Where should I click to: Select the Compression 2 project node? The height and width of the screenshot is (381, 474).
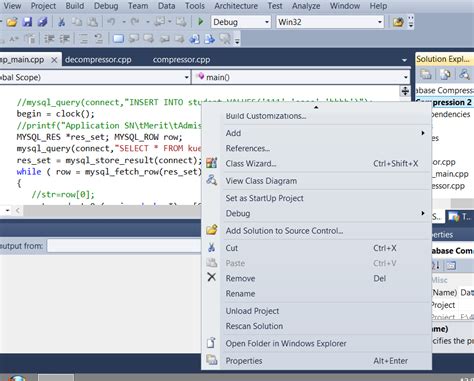tap(444, 102)
